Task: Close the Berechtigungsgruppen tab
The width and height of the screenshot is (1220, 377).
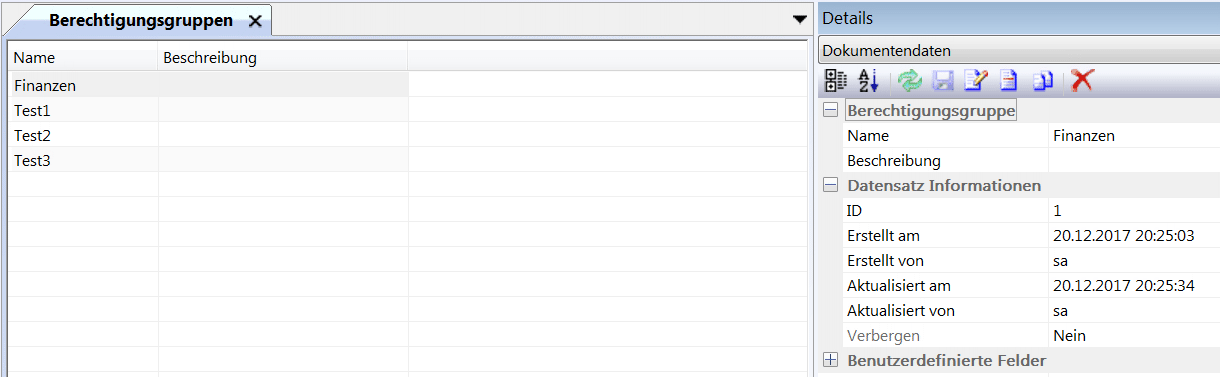Action: pos(255,20)
